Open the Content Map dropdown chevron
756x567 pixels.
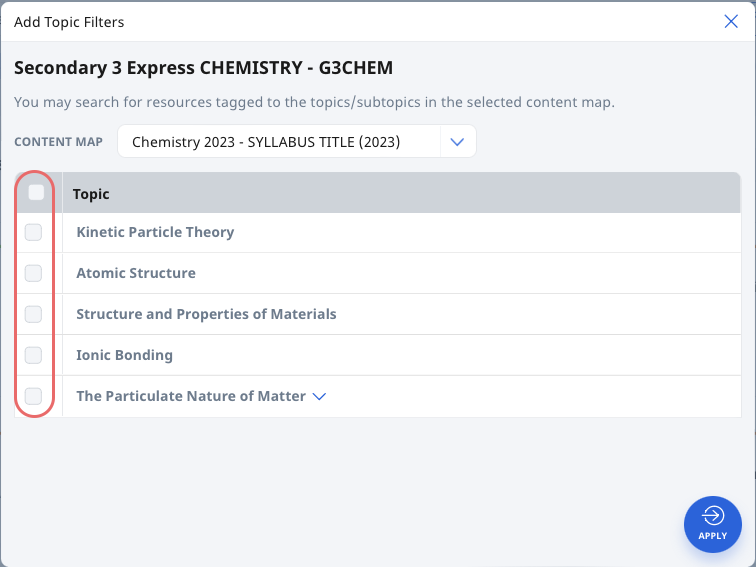(457, 142)
